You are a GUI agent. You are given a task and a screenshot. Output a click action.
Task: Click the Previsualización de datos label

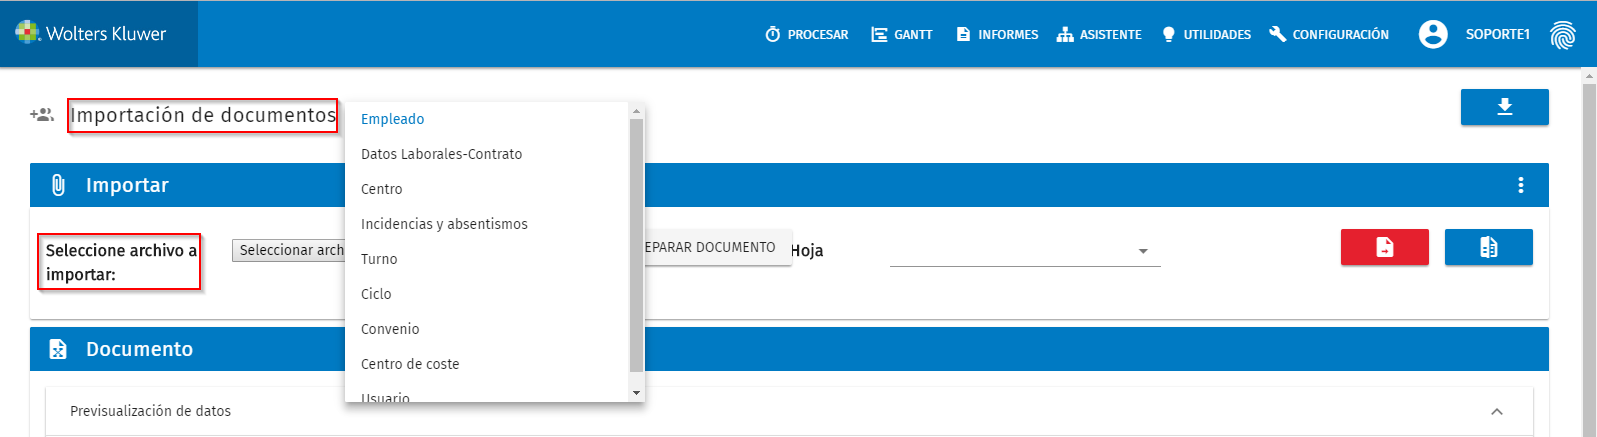tap(150, 411)
